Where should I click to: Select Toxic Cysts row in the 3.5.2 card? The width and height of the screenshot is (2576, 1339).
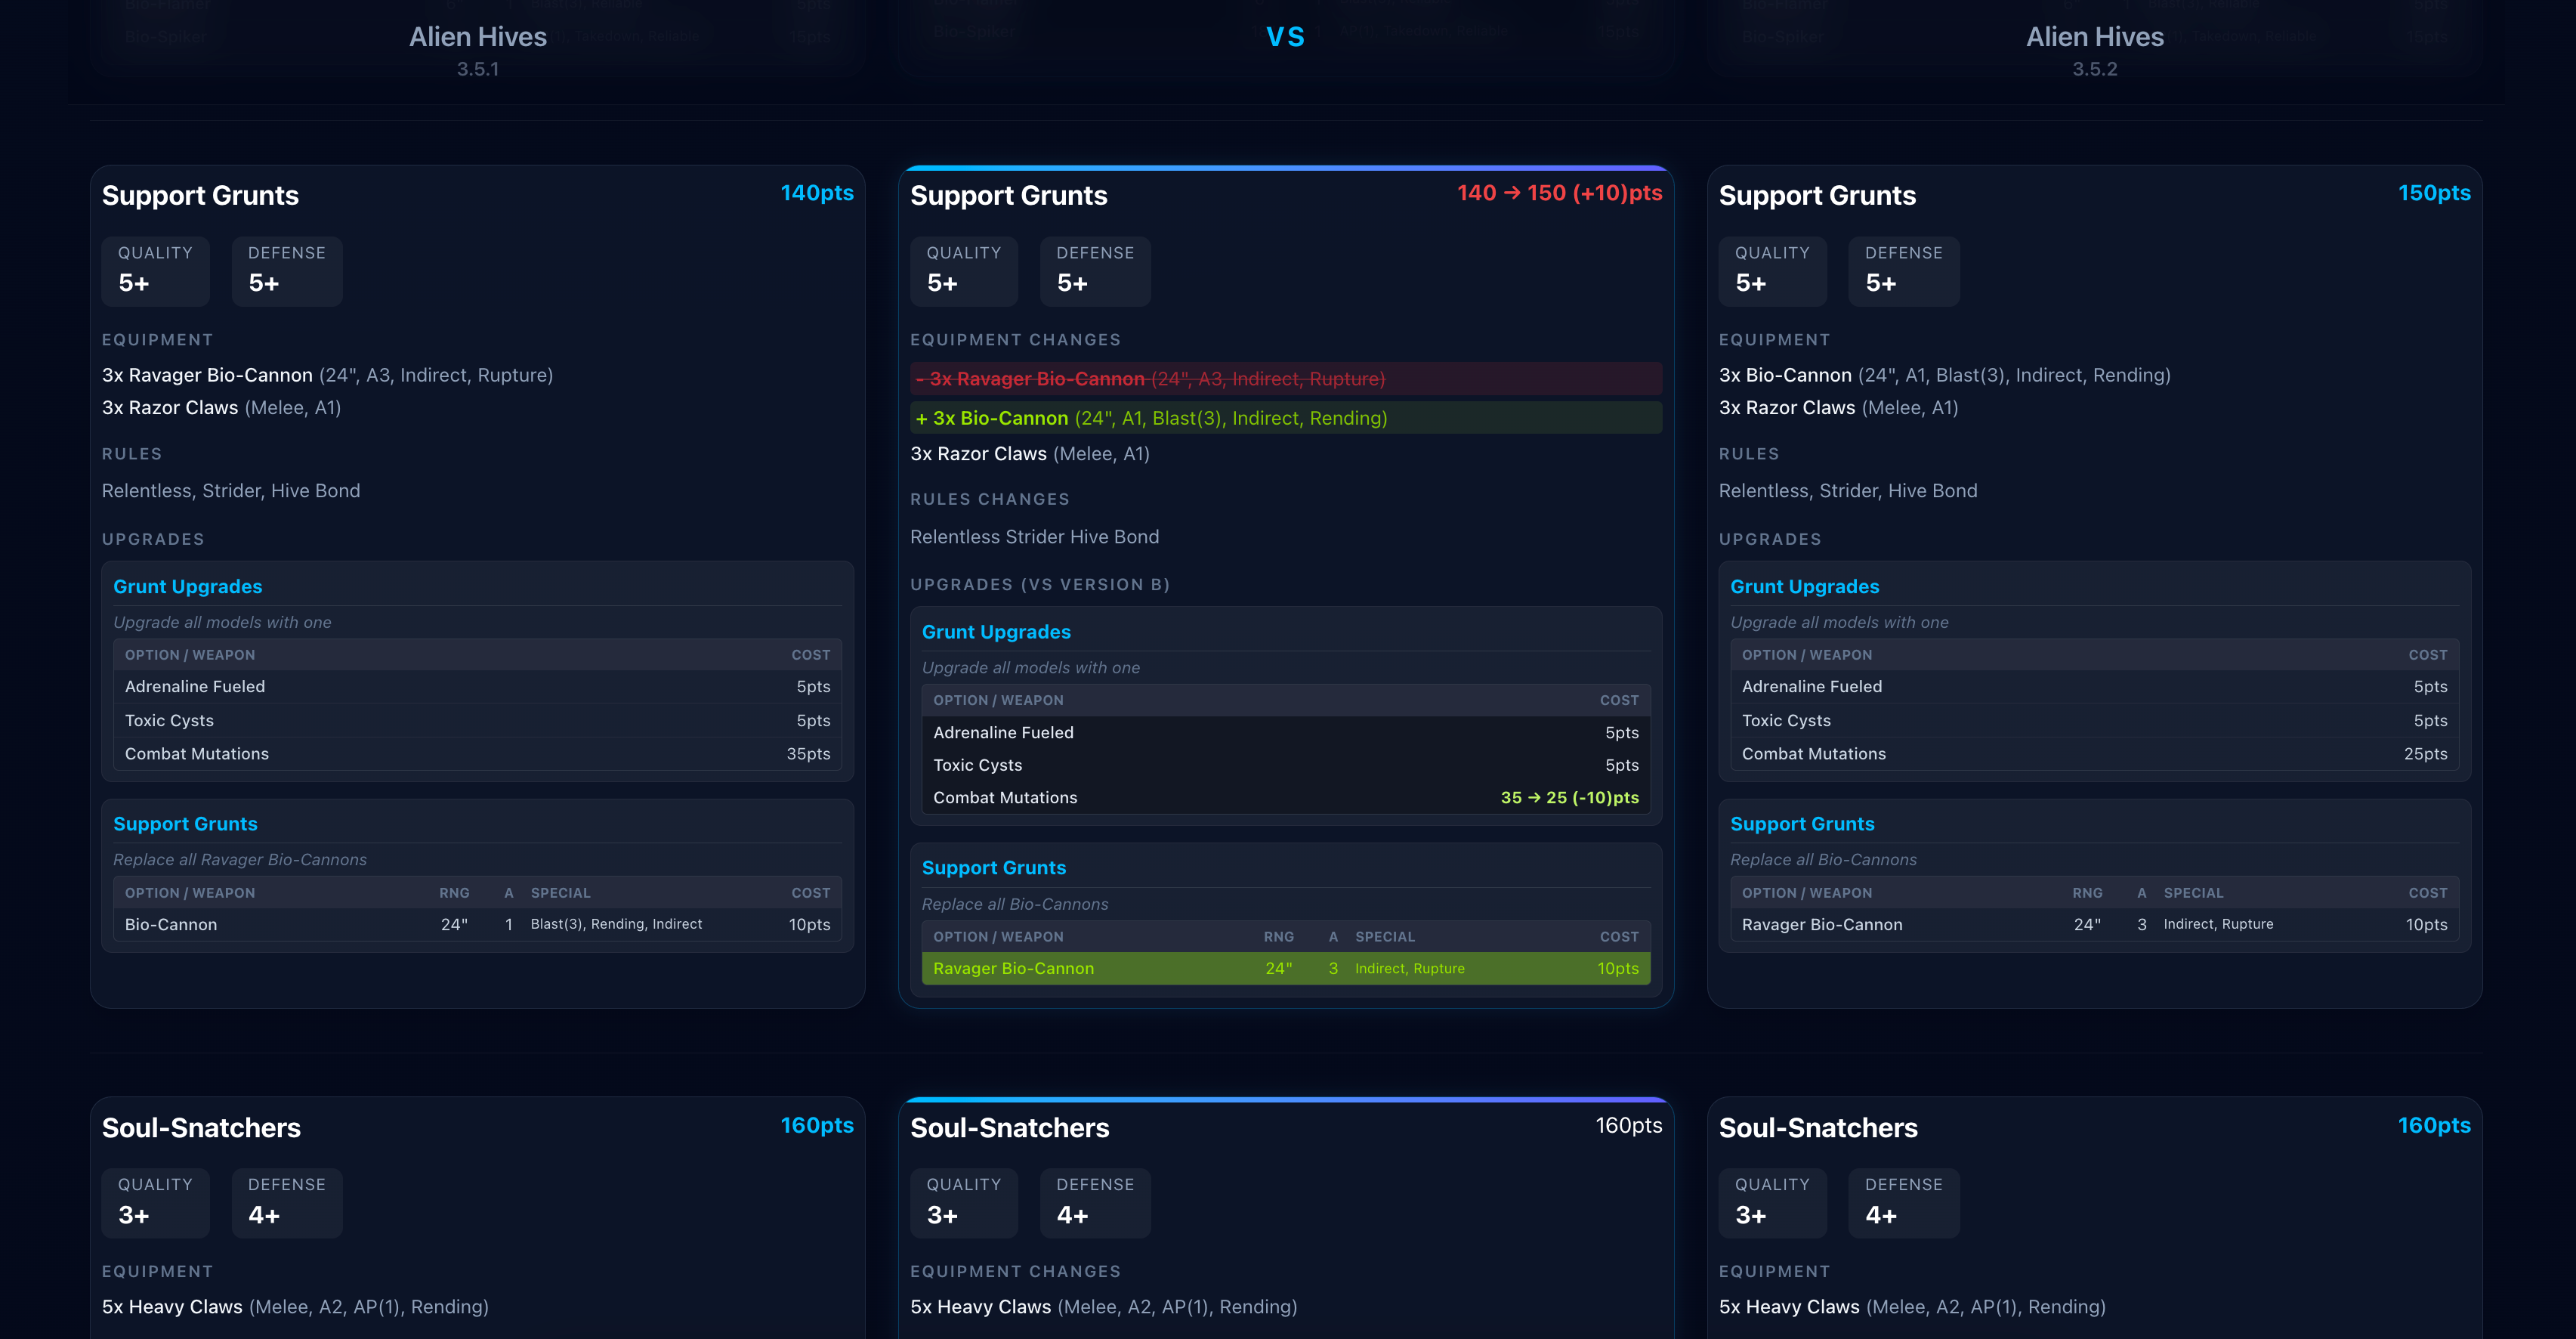(x=2094, y=721)
